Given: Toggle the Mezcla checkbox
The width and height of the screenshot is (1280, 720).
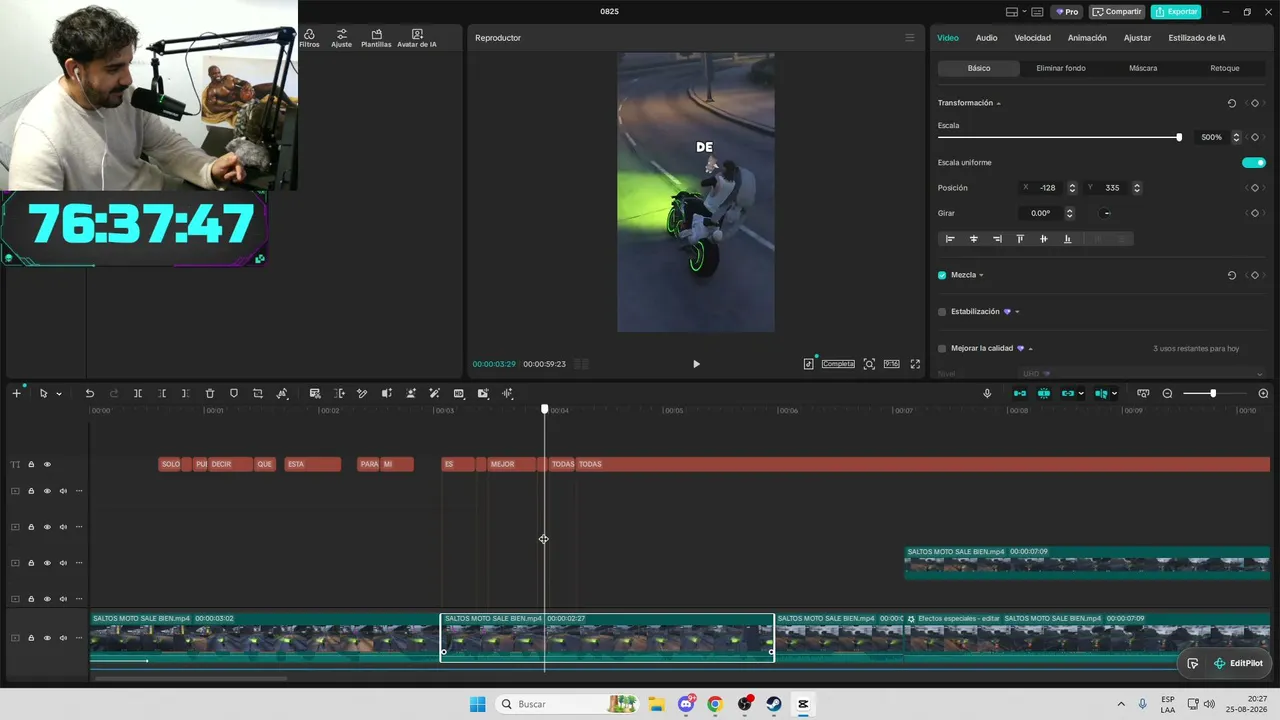Looking at the screenshot, I should [942, 275].
